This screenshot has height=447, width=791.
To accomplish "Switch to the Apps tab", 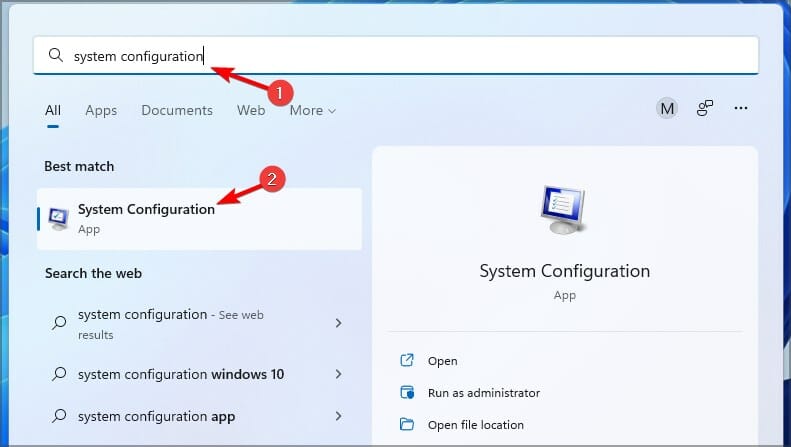I will click(x=101, y=110).
